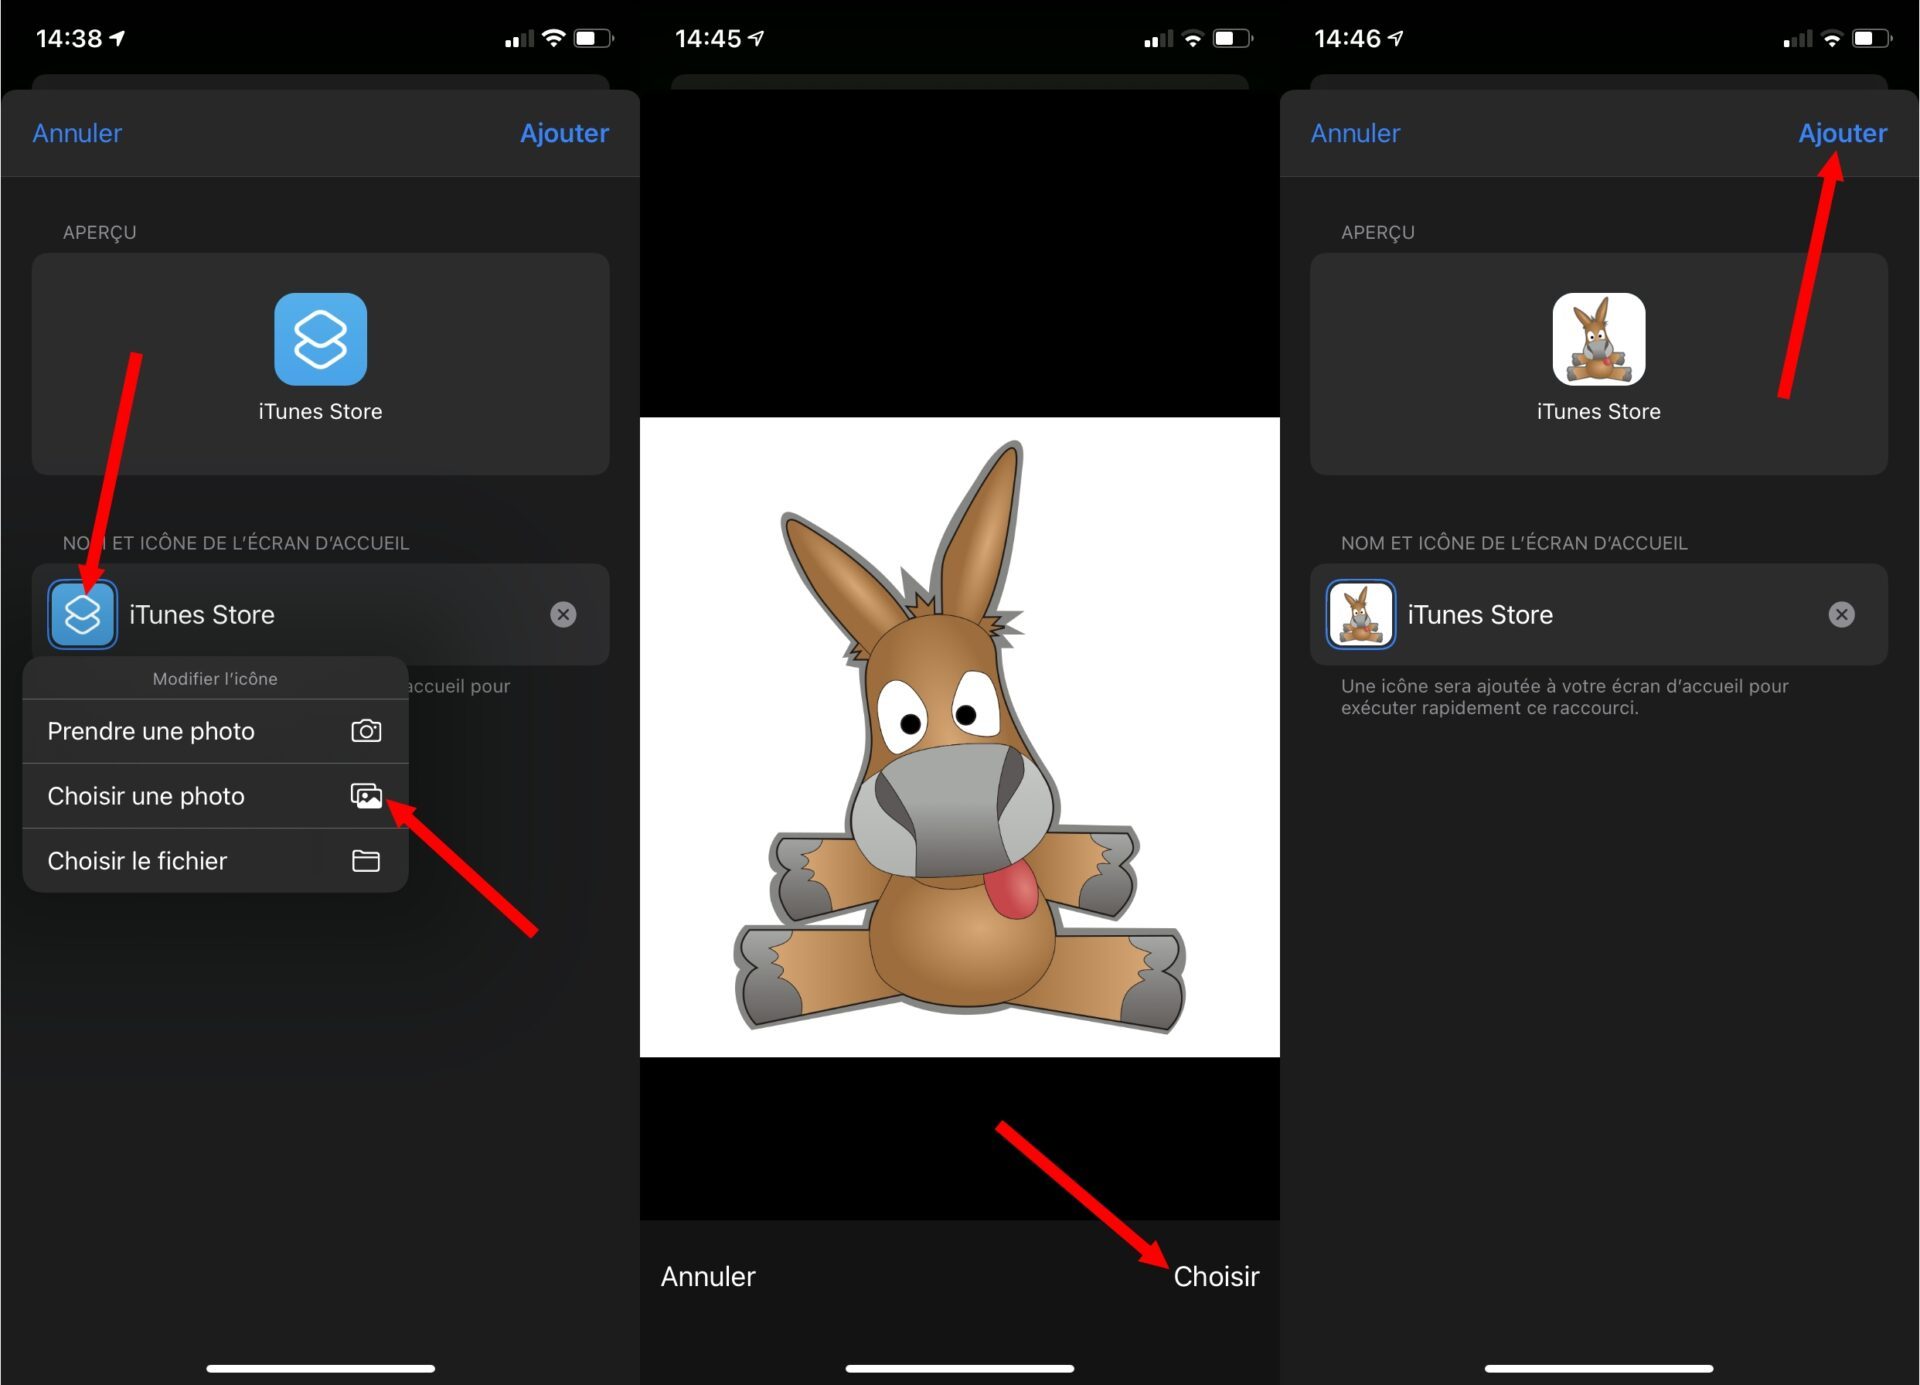
Task: Tap iTunes Store label under donkey preview
Action: (1598, 411)
